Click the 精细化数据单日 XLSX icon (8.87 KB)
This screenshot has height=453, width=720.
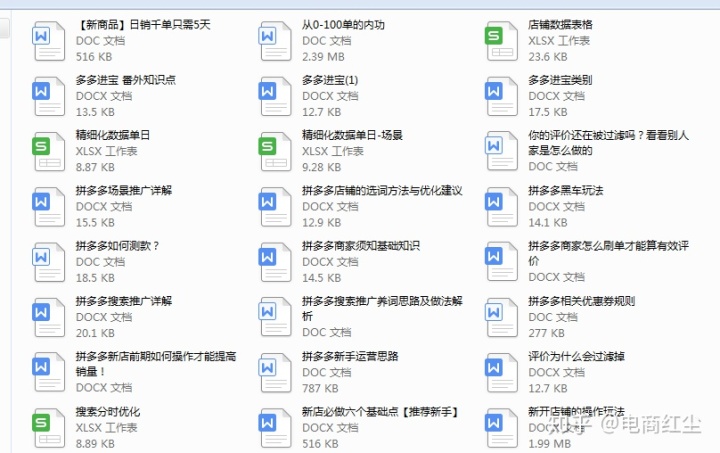(x=48, y=151)
